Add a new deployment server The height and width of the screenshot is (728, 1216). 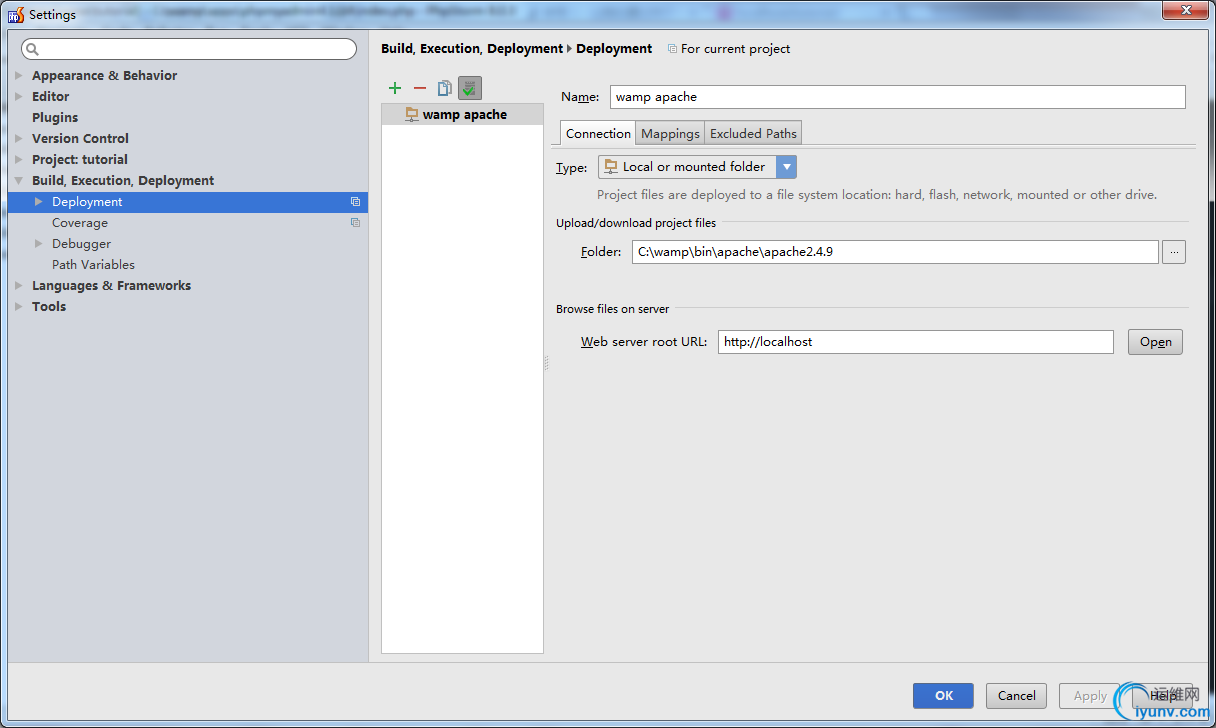(x=395, y=88)
